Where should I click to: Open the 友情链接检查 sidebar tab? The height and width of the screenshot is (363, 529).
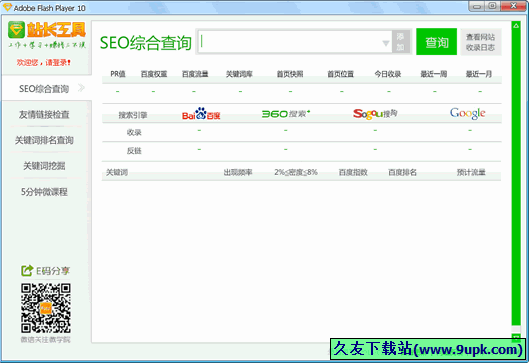(44, 115)
